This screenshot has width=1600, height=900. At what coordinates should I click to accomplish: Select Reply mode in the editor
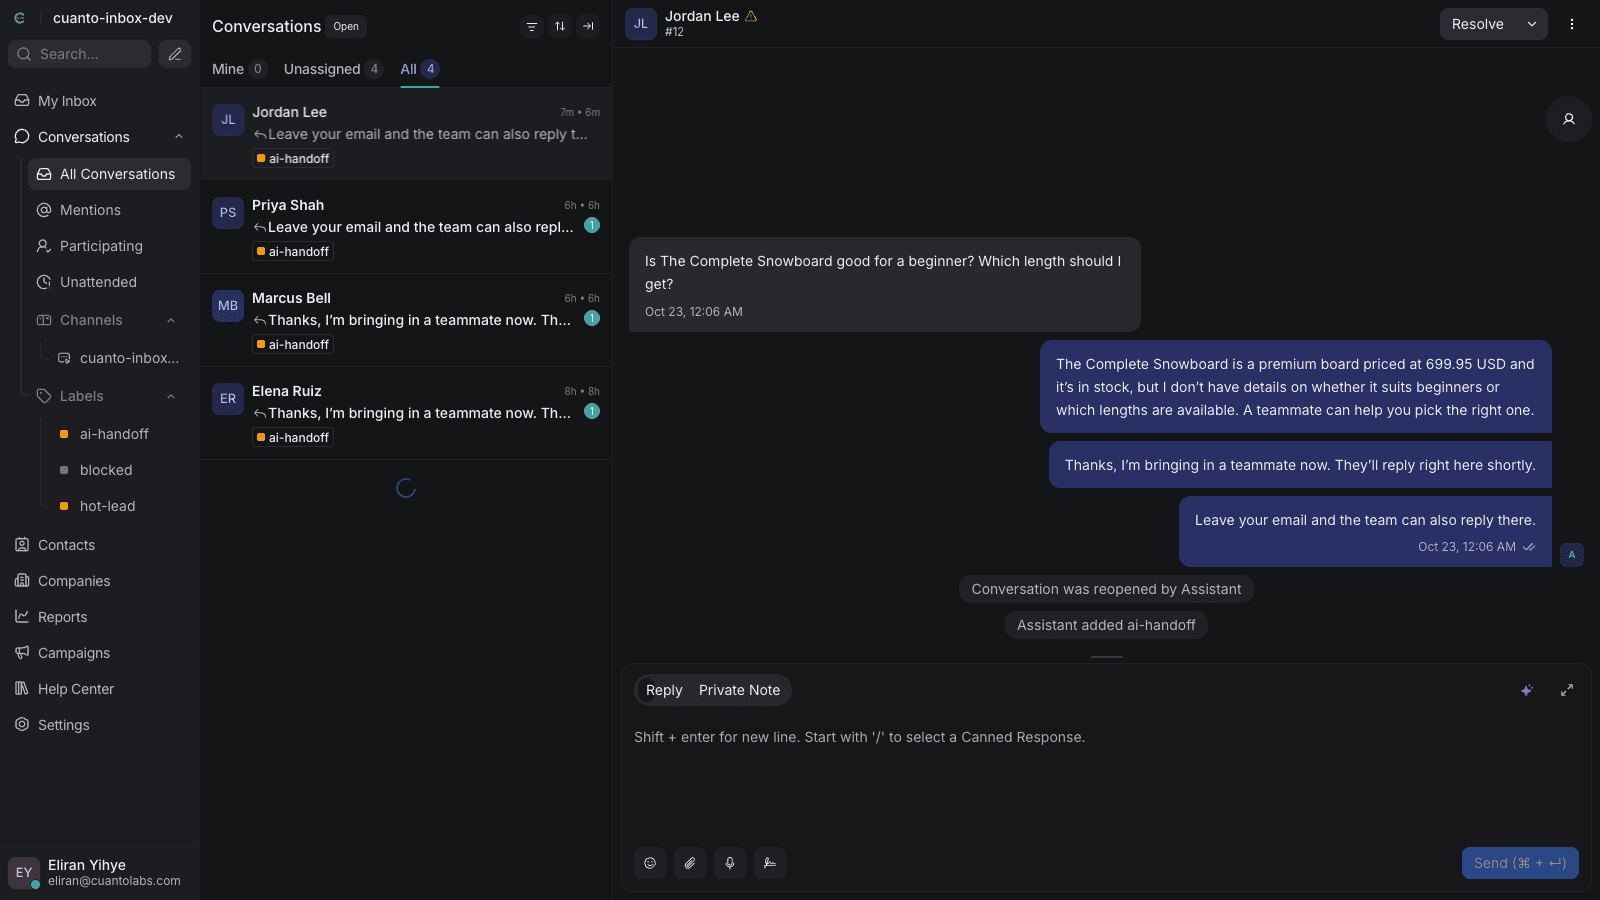click(x=664, y=690)
